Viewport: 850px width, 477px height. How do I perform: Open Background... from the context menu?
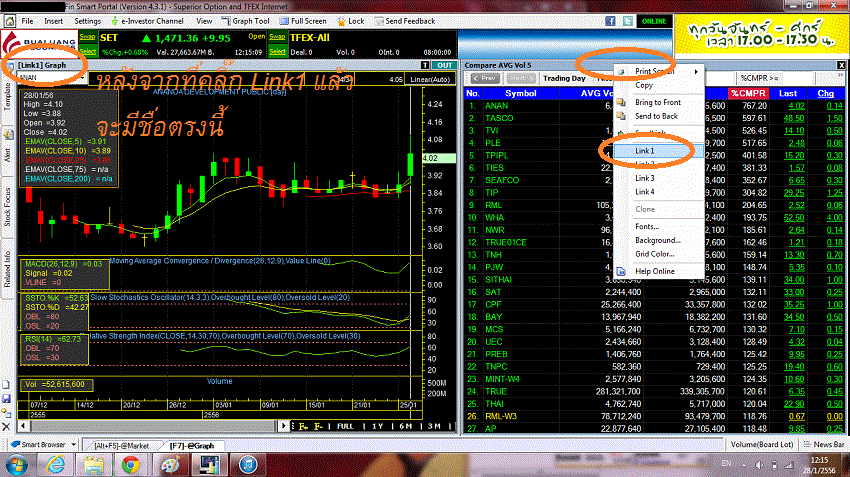(x=658, y=240)
